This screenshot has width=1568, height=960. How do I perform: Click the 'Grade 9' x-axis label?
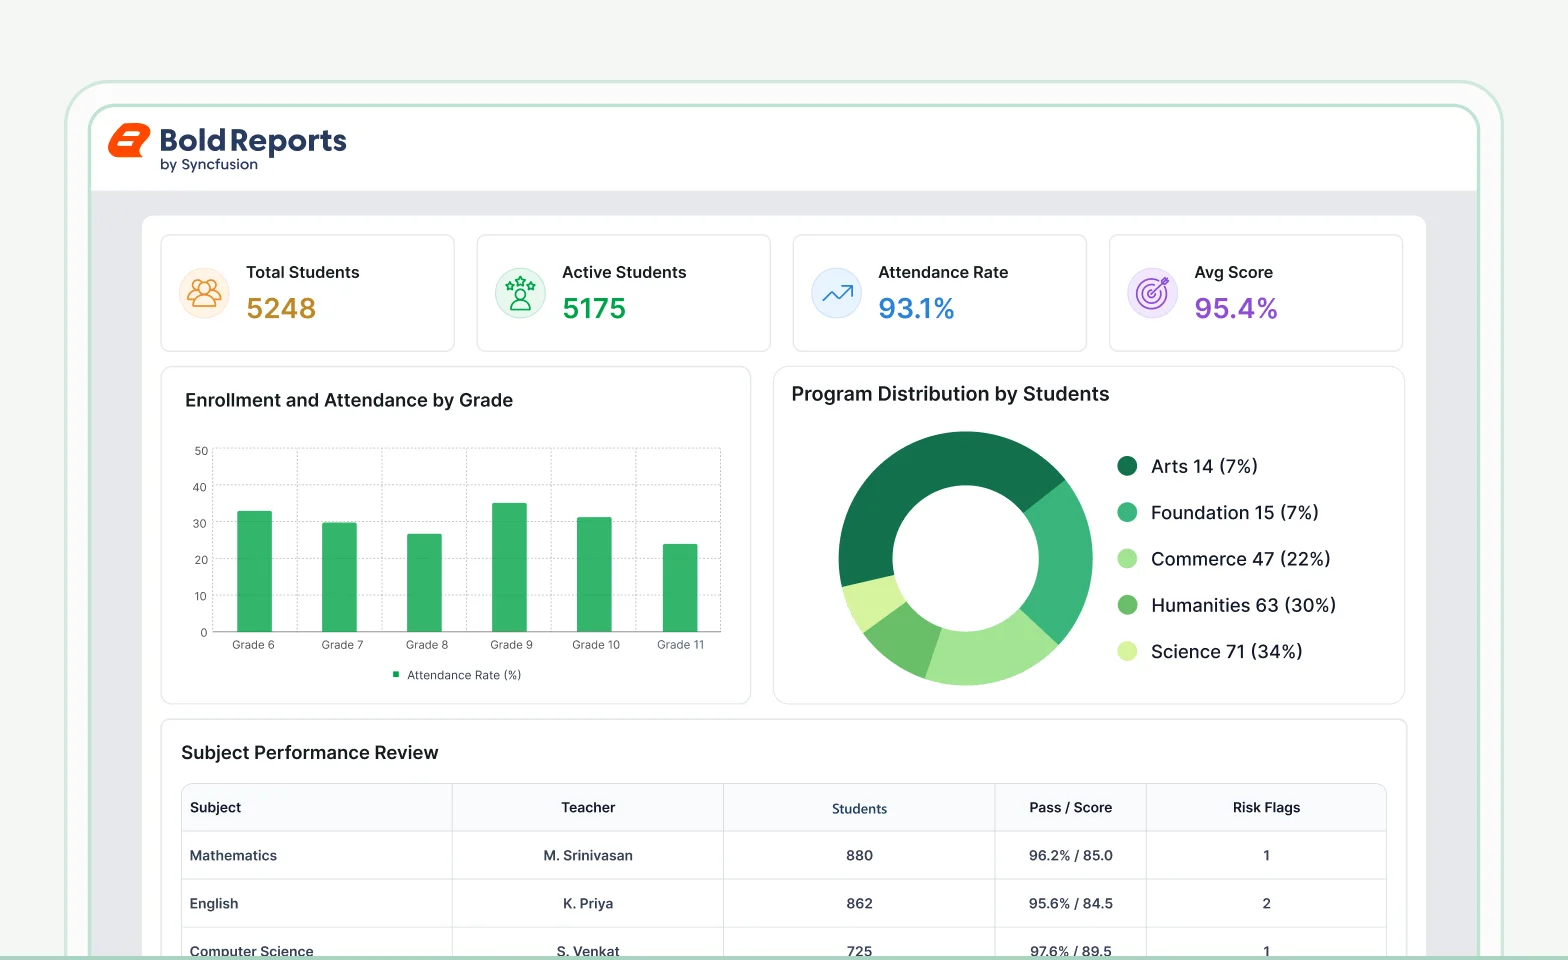pos(511,645)
